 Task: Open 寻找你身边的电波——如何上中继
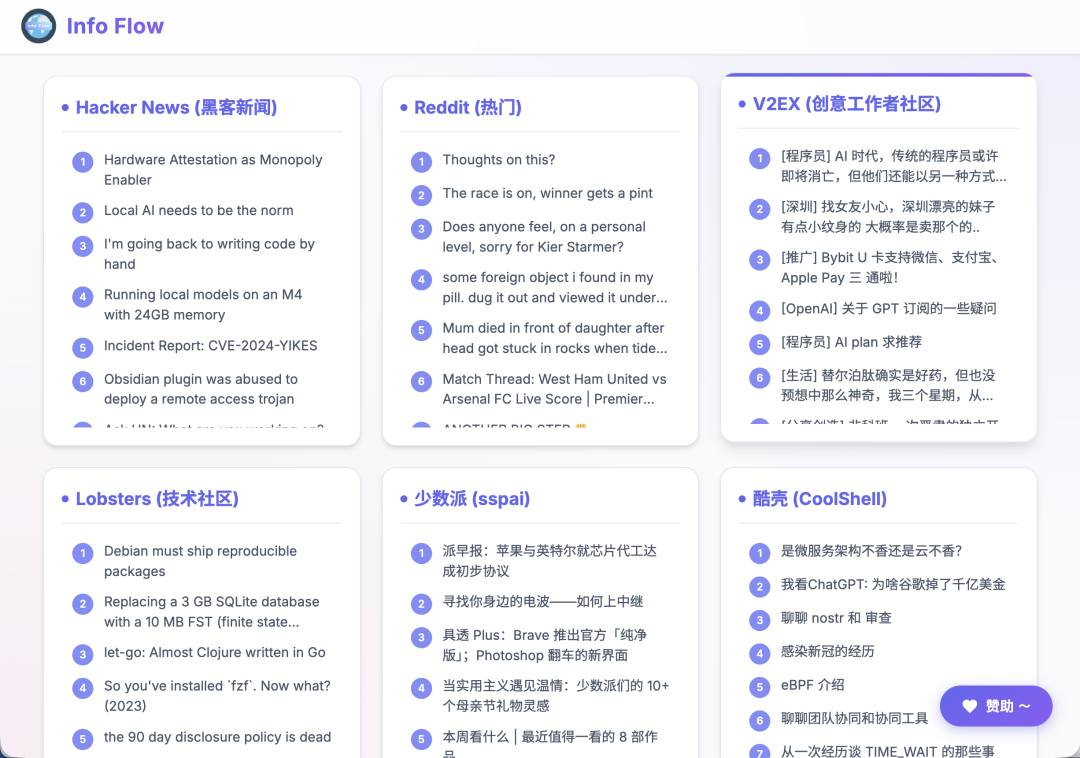(543, 602)
